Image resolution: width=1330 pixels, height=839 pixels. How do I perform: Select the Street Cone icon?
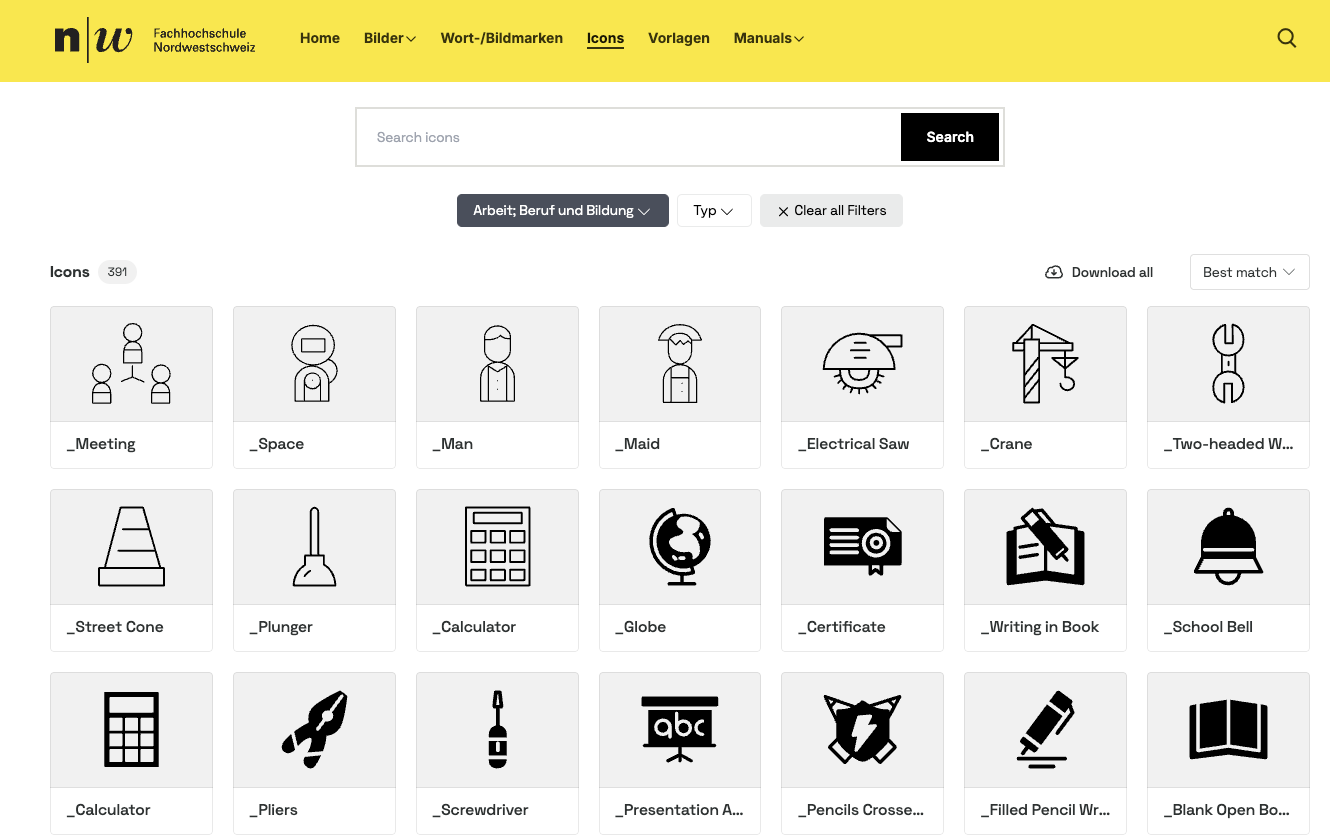pyautogui.click(x=131, y=547)
